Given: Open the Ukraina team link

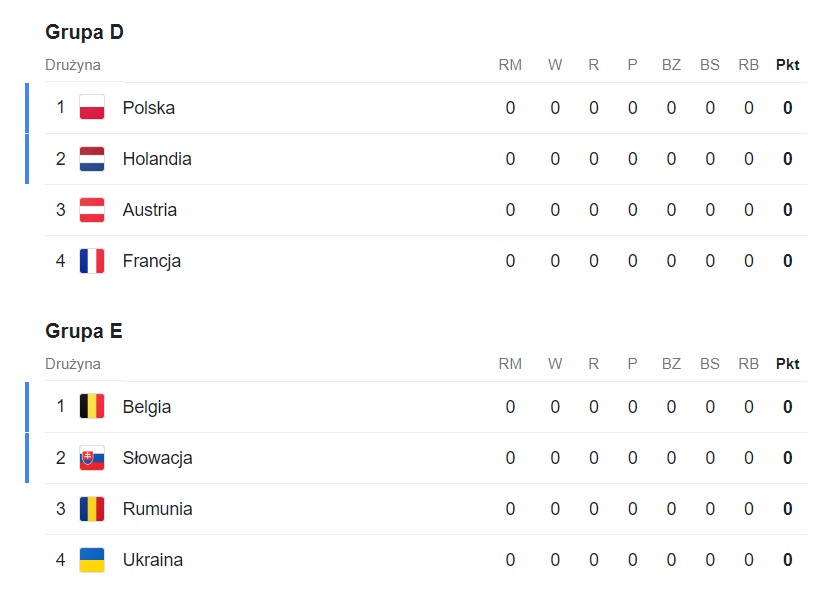Looking at the screenshot, I should pyautogui.click(x=152, y=560).
